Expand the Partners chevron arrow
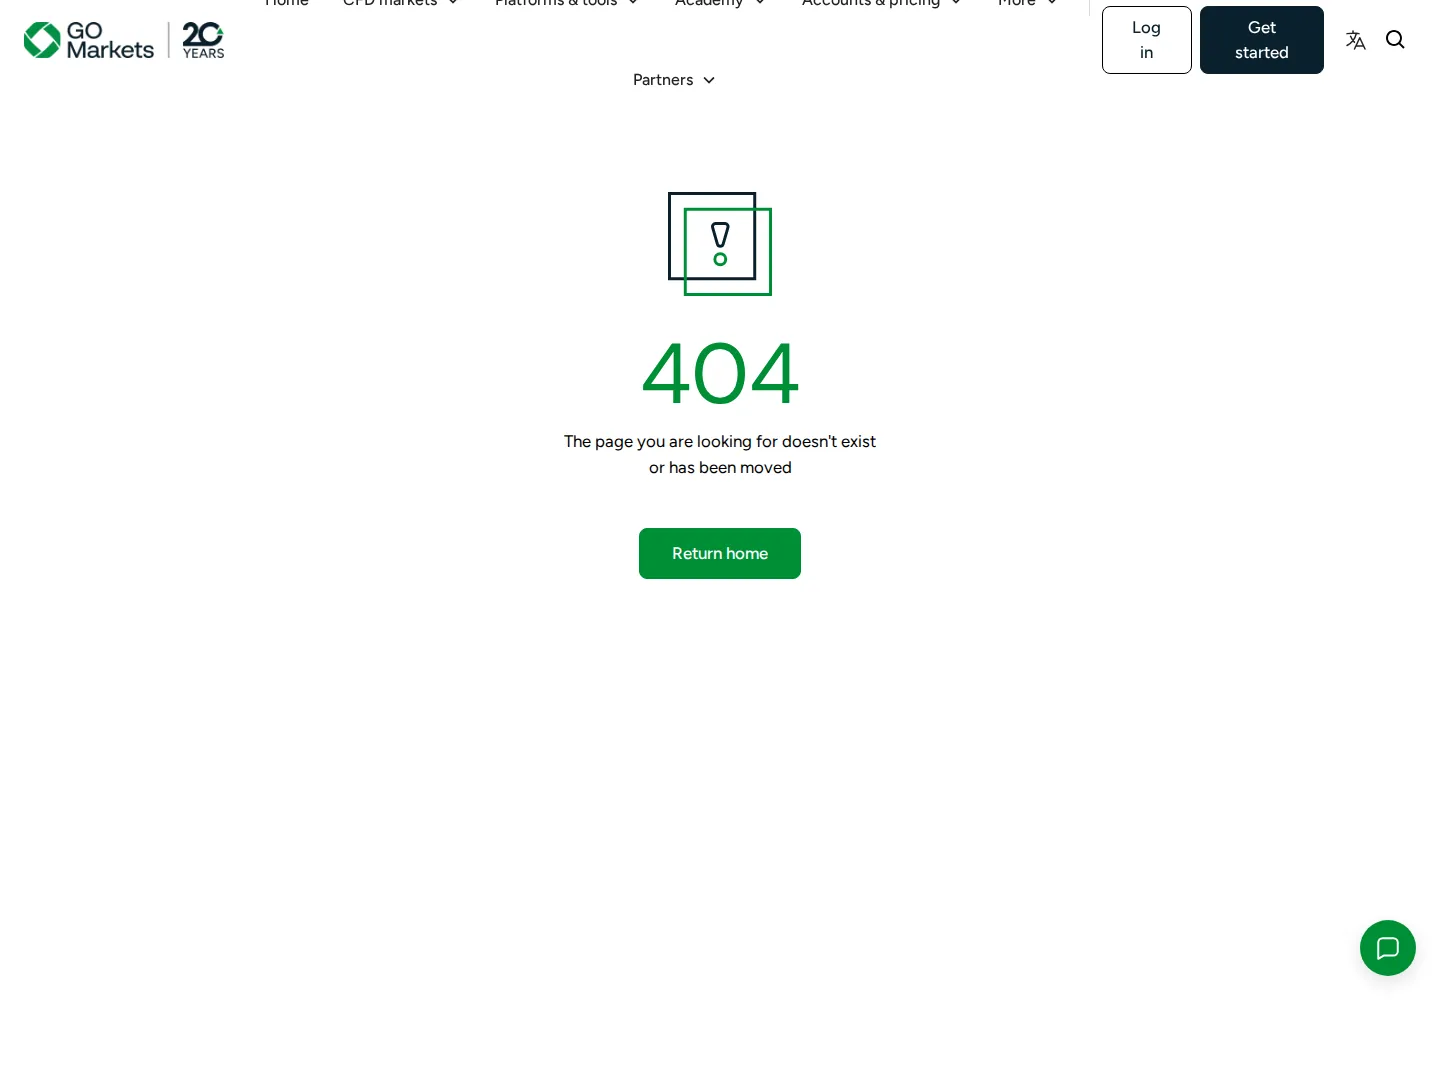 [x=709, y=80]
